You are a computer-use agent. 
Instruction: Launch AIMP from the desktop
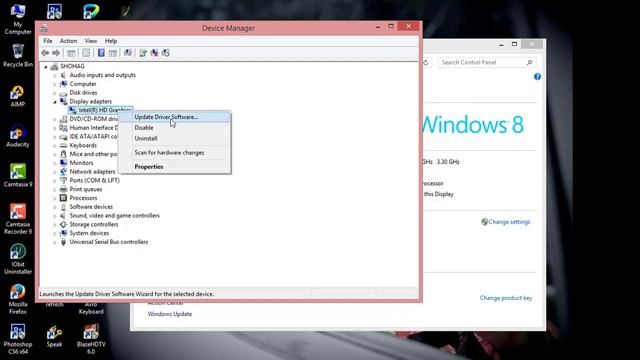tap(18, 96)
